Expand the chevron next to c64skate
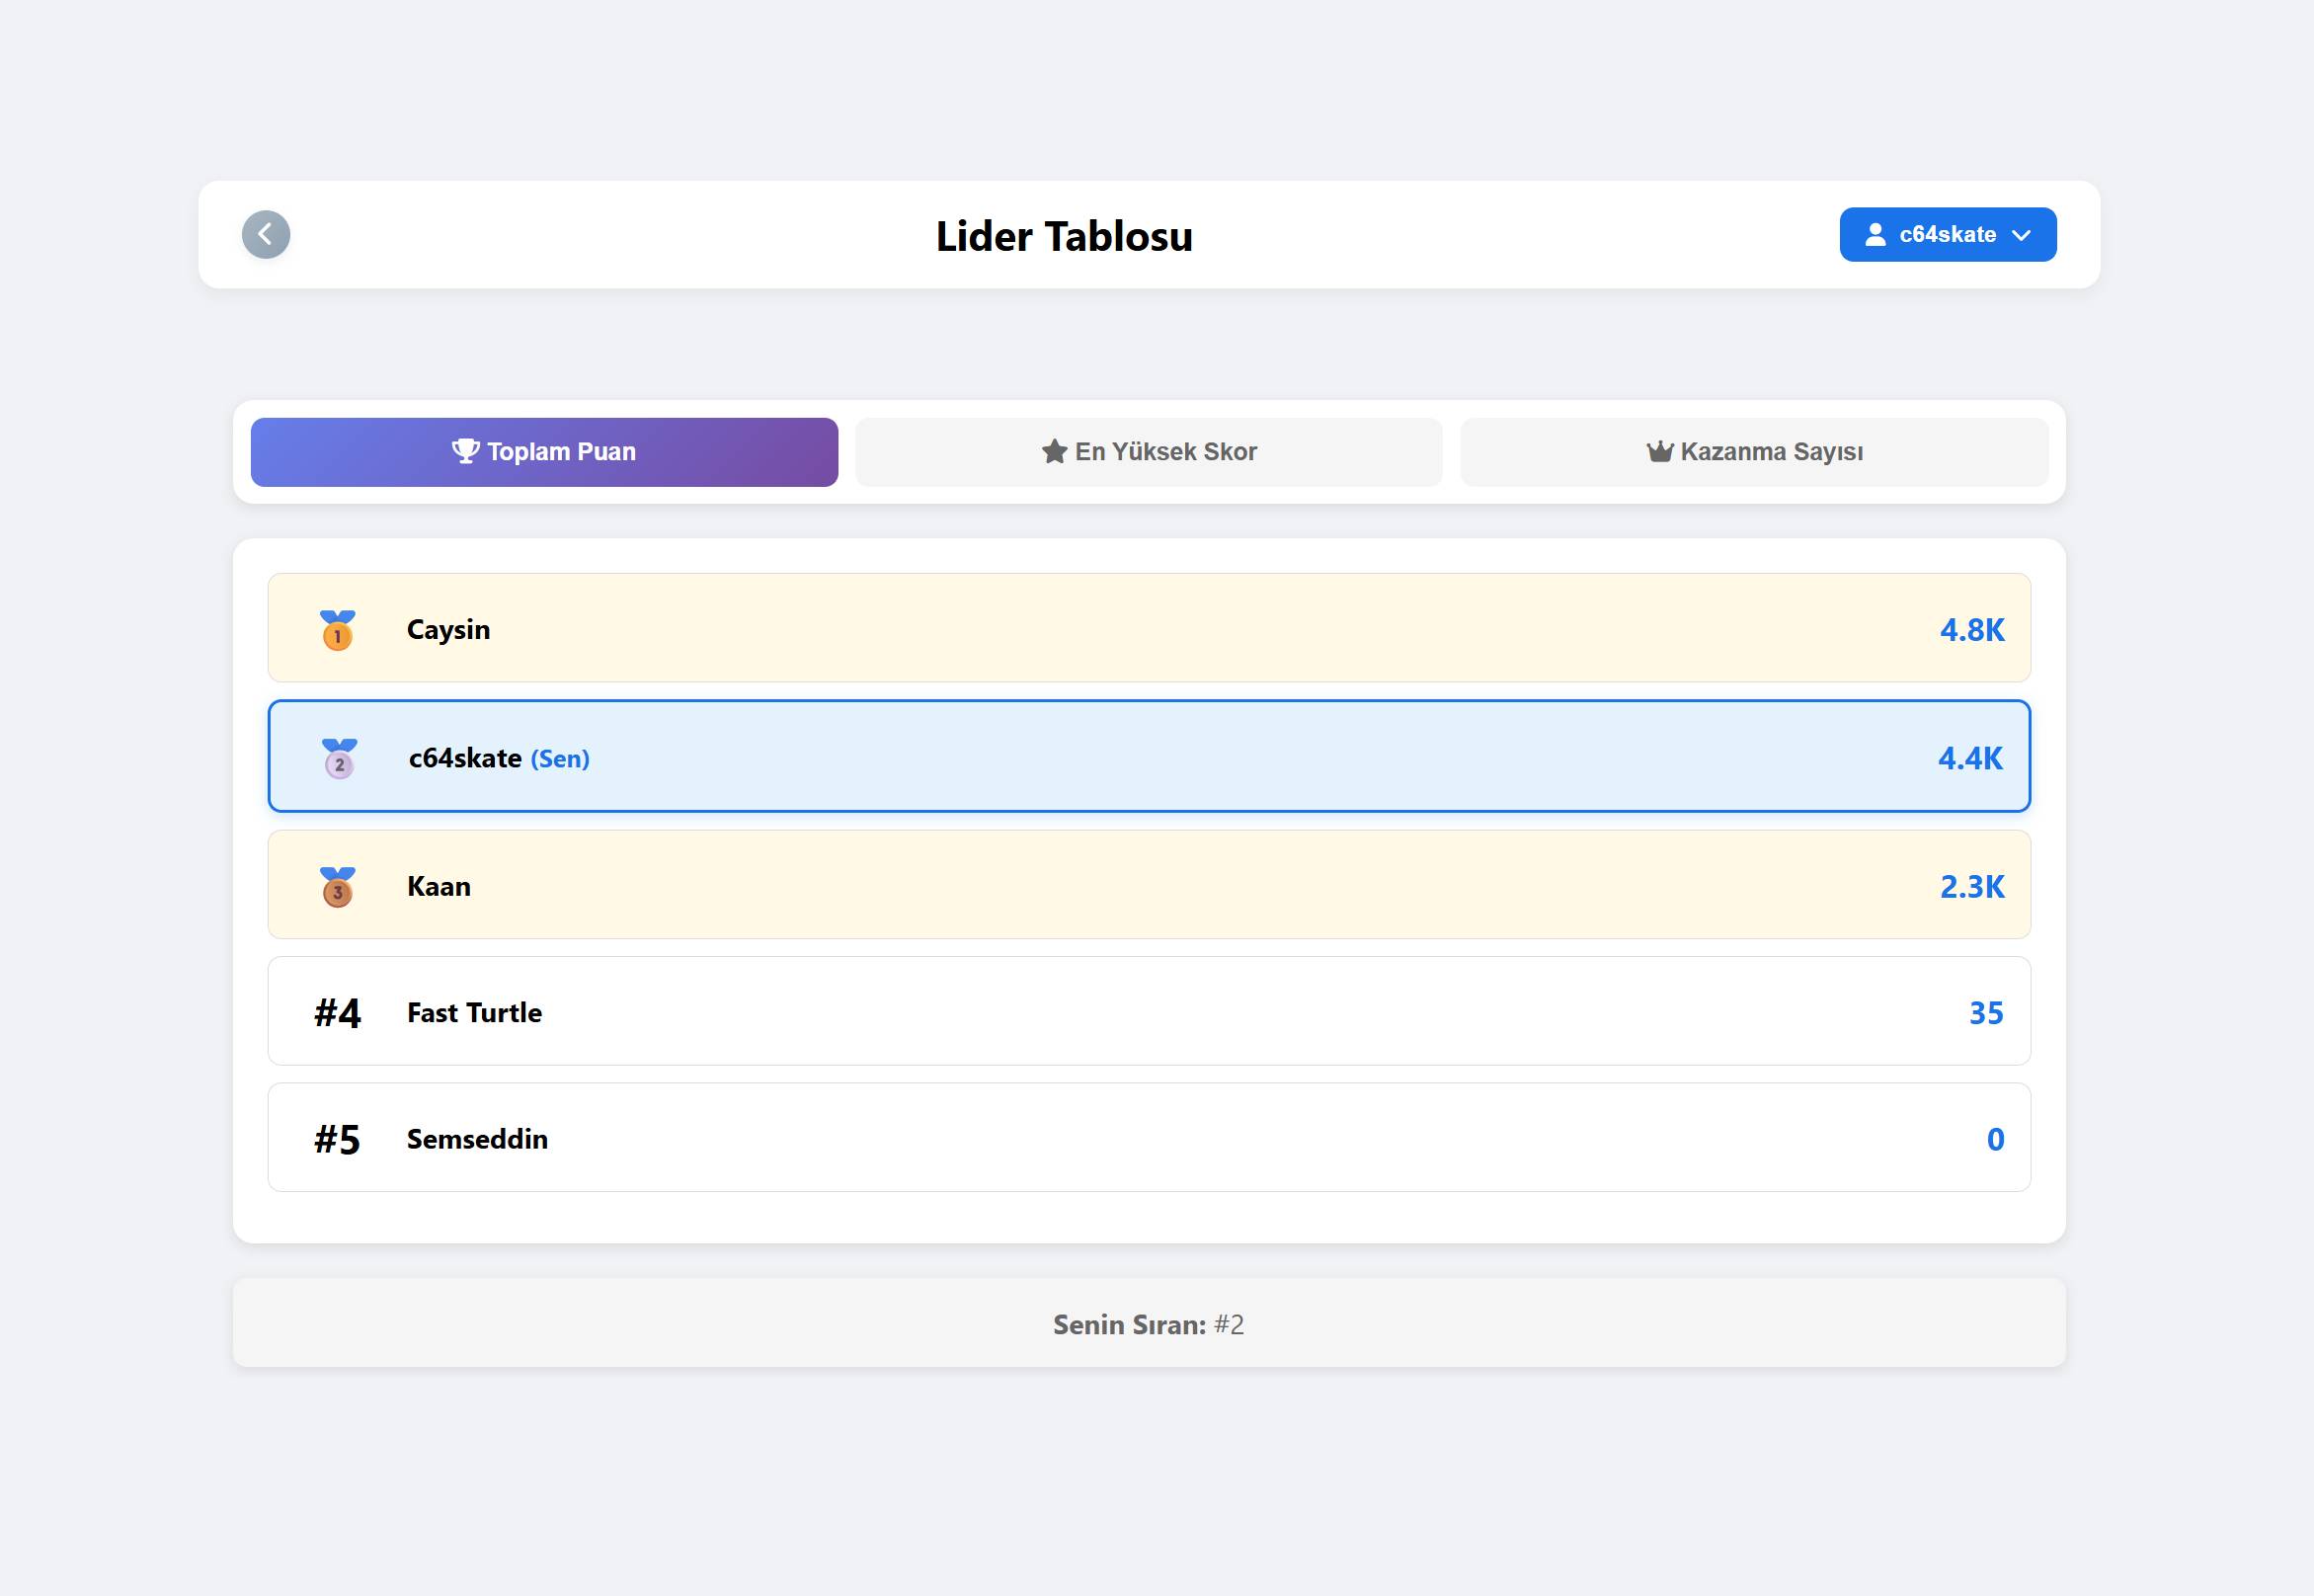This screenshot has width=2314, height=1596. click(x=2021, y=236)
